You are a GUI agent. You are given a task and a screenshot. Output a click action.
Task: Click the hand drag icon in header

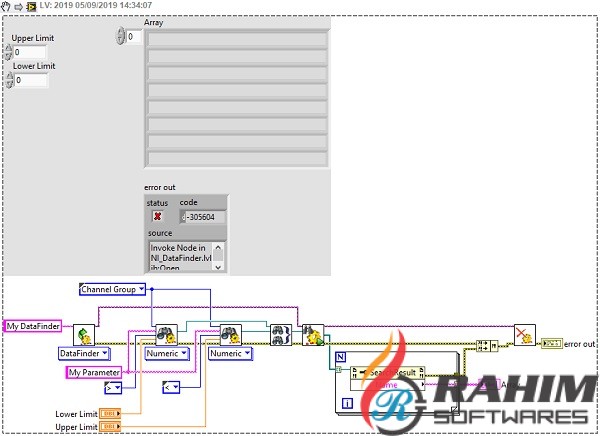(6, 6)
